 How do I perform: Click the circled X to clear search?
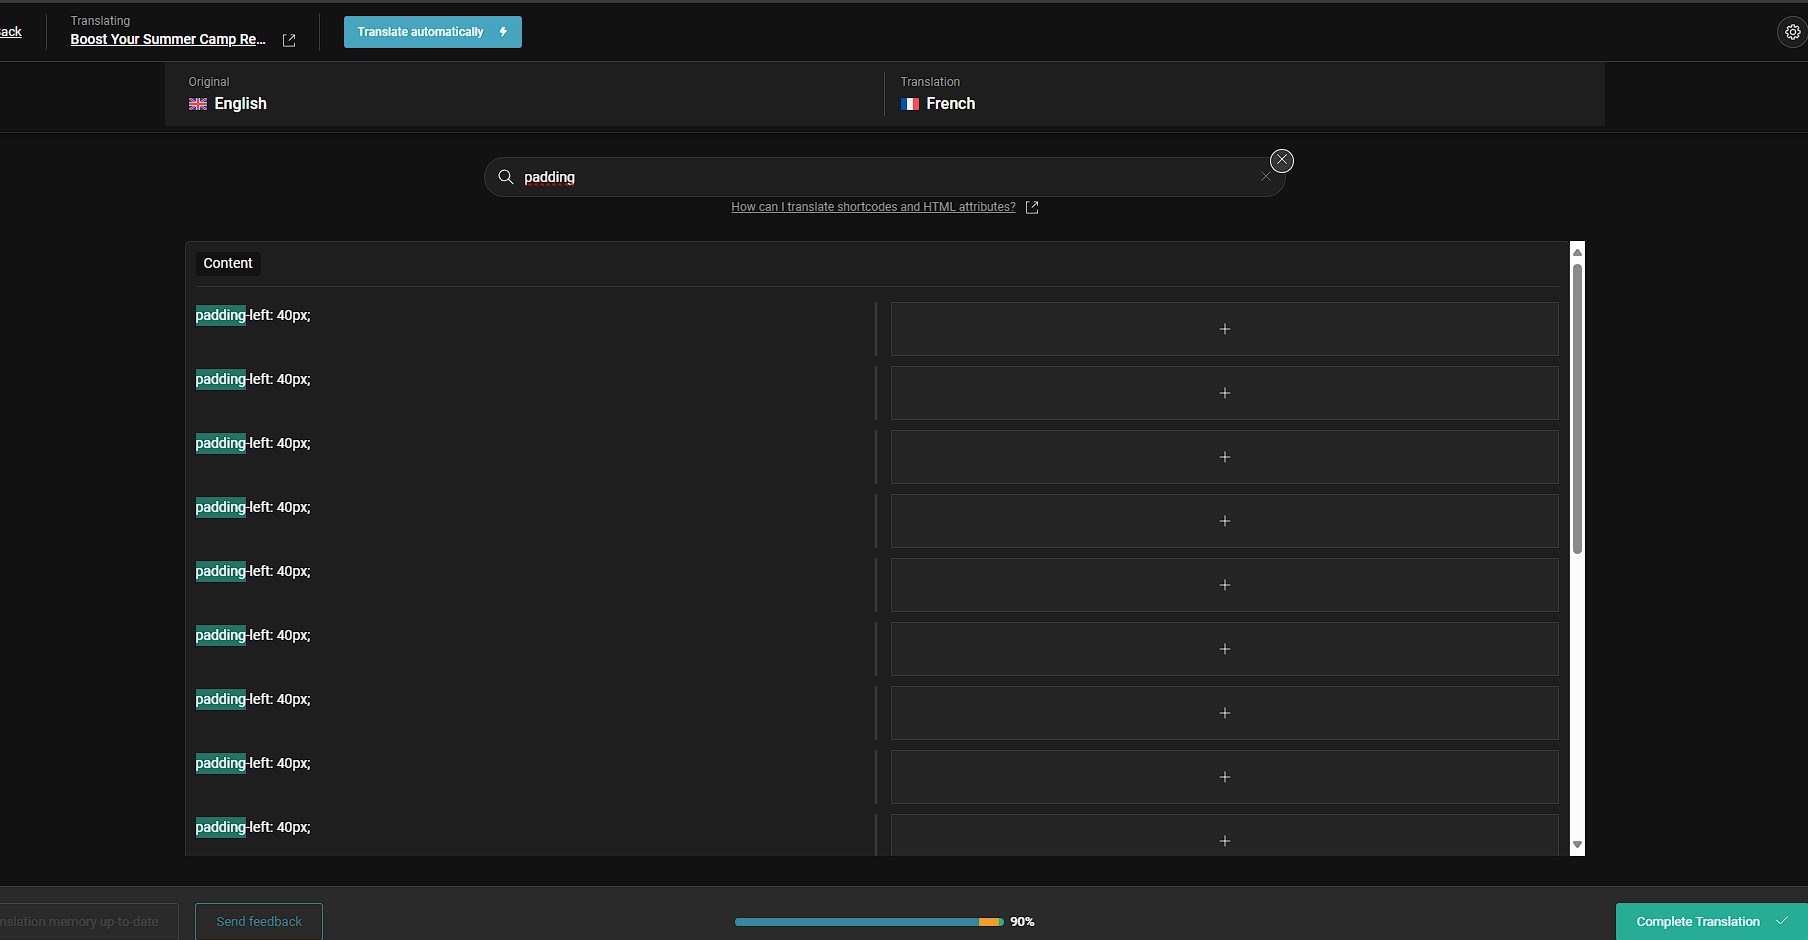[1281, 161]
